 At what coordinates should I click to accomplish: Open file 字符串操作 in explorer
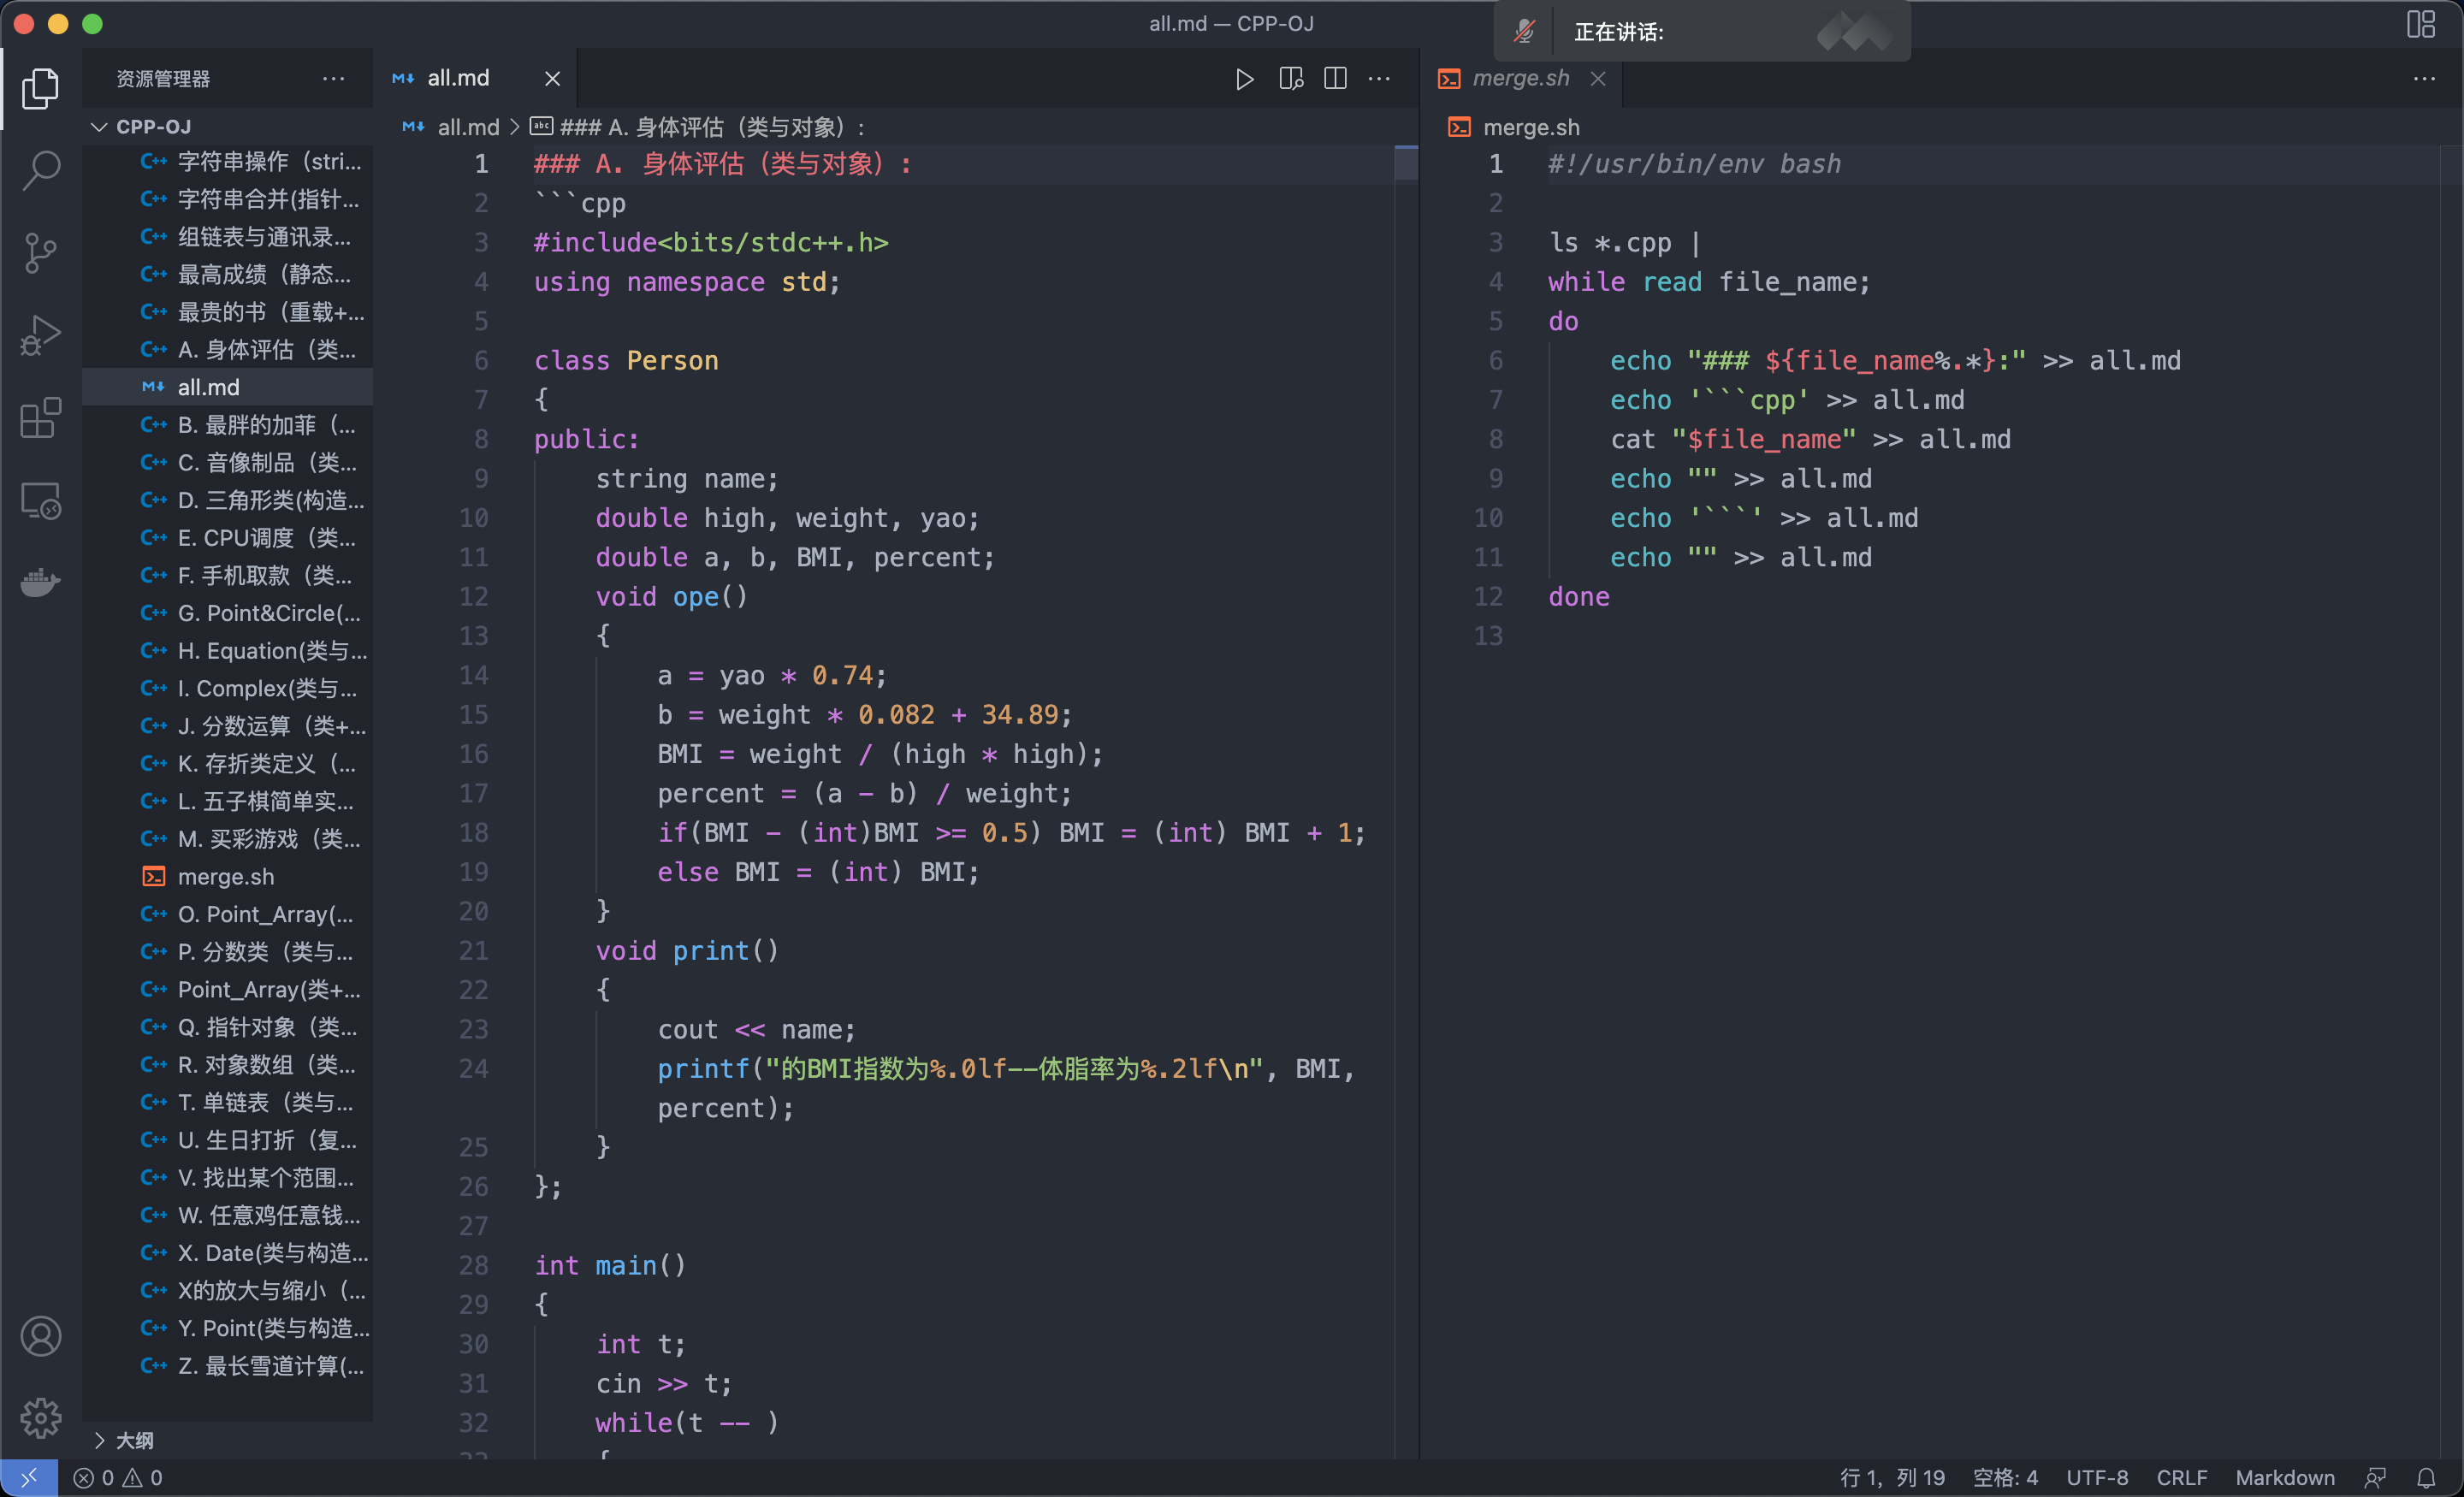pos(227,161)
